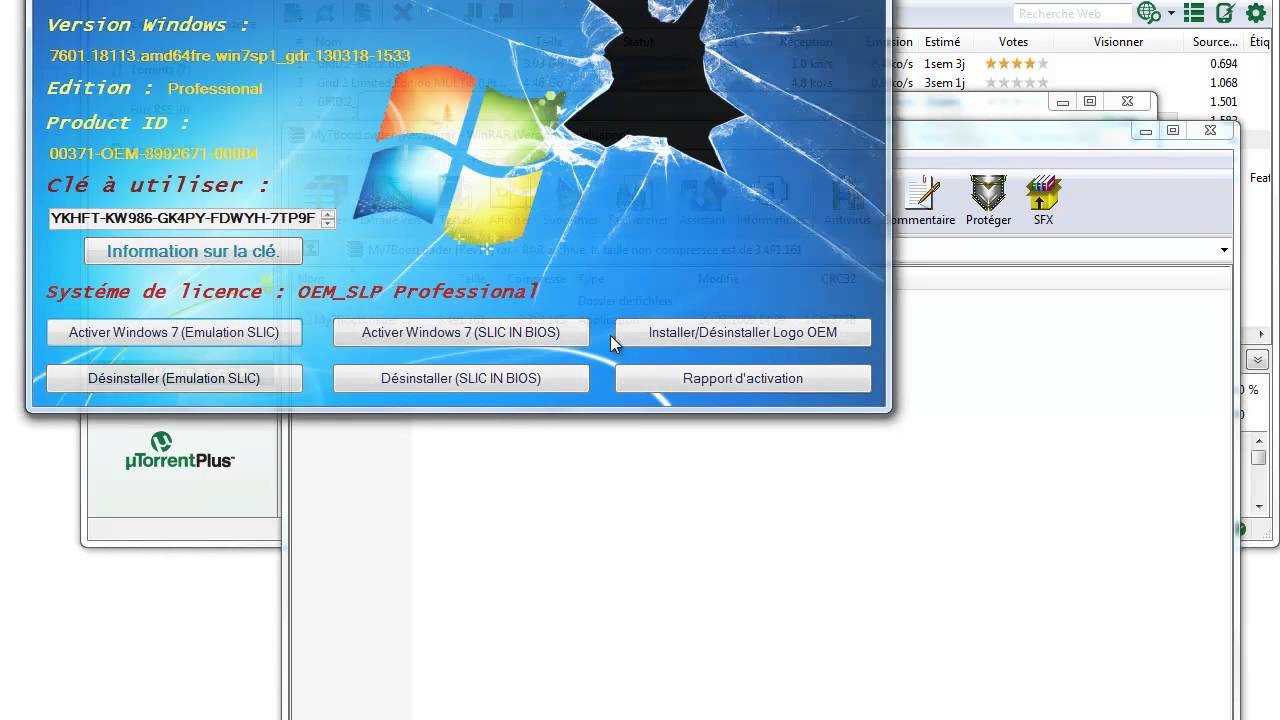Open search provider dropdown arrow
The width and height of the screenshot is (1280, 720).
tap(1170, 14)
